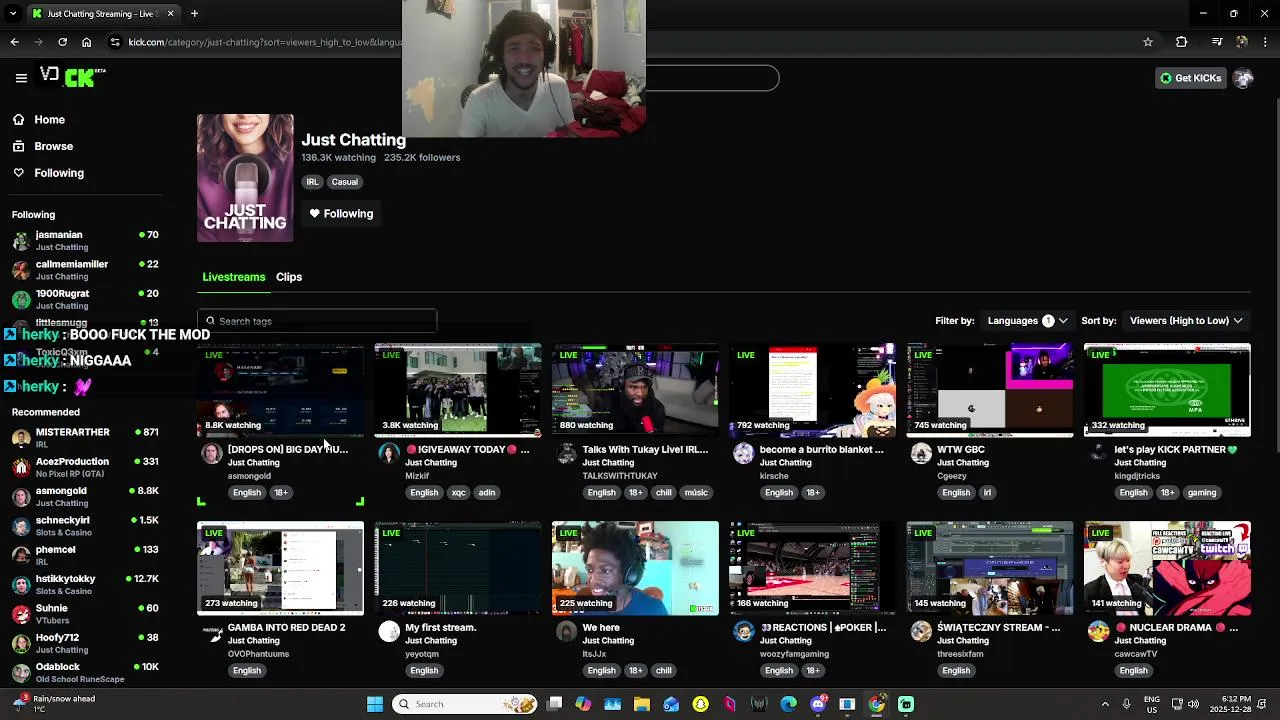Open jasmanian in the Following list

[x=85, y=240]
